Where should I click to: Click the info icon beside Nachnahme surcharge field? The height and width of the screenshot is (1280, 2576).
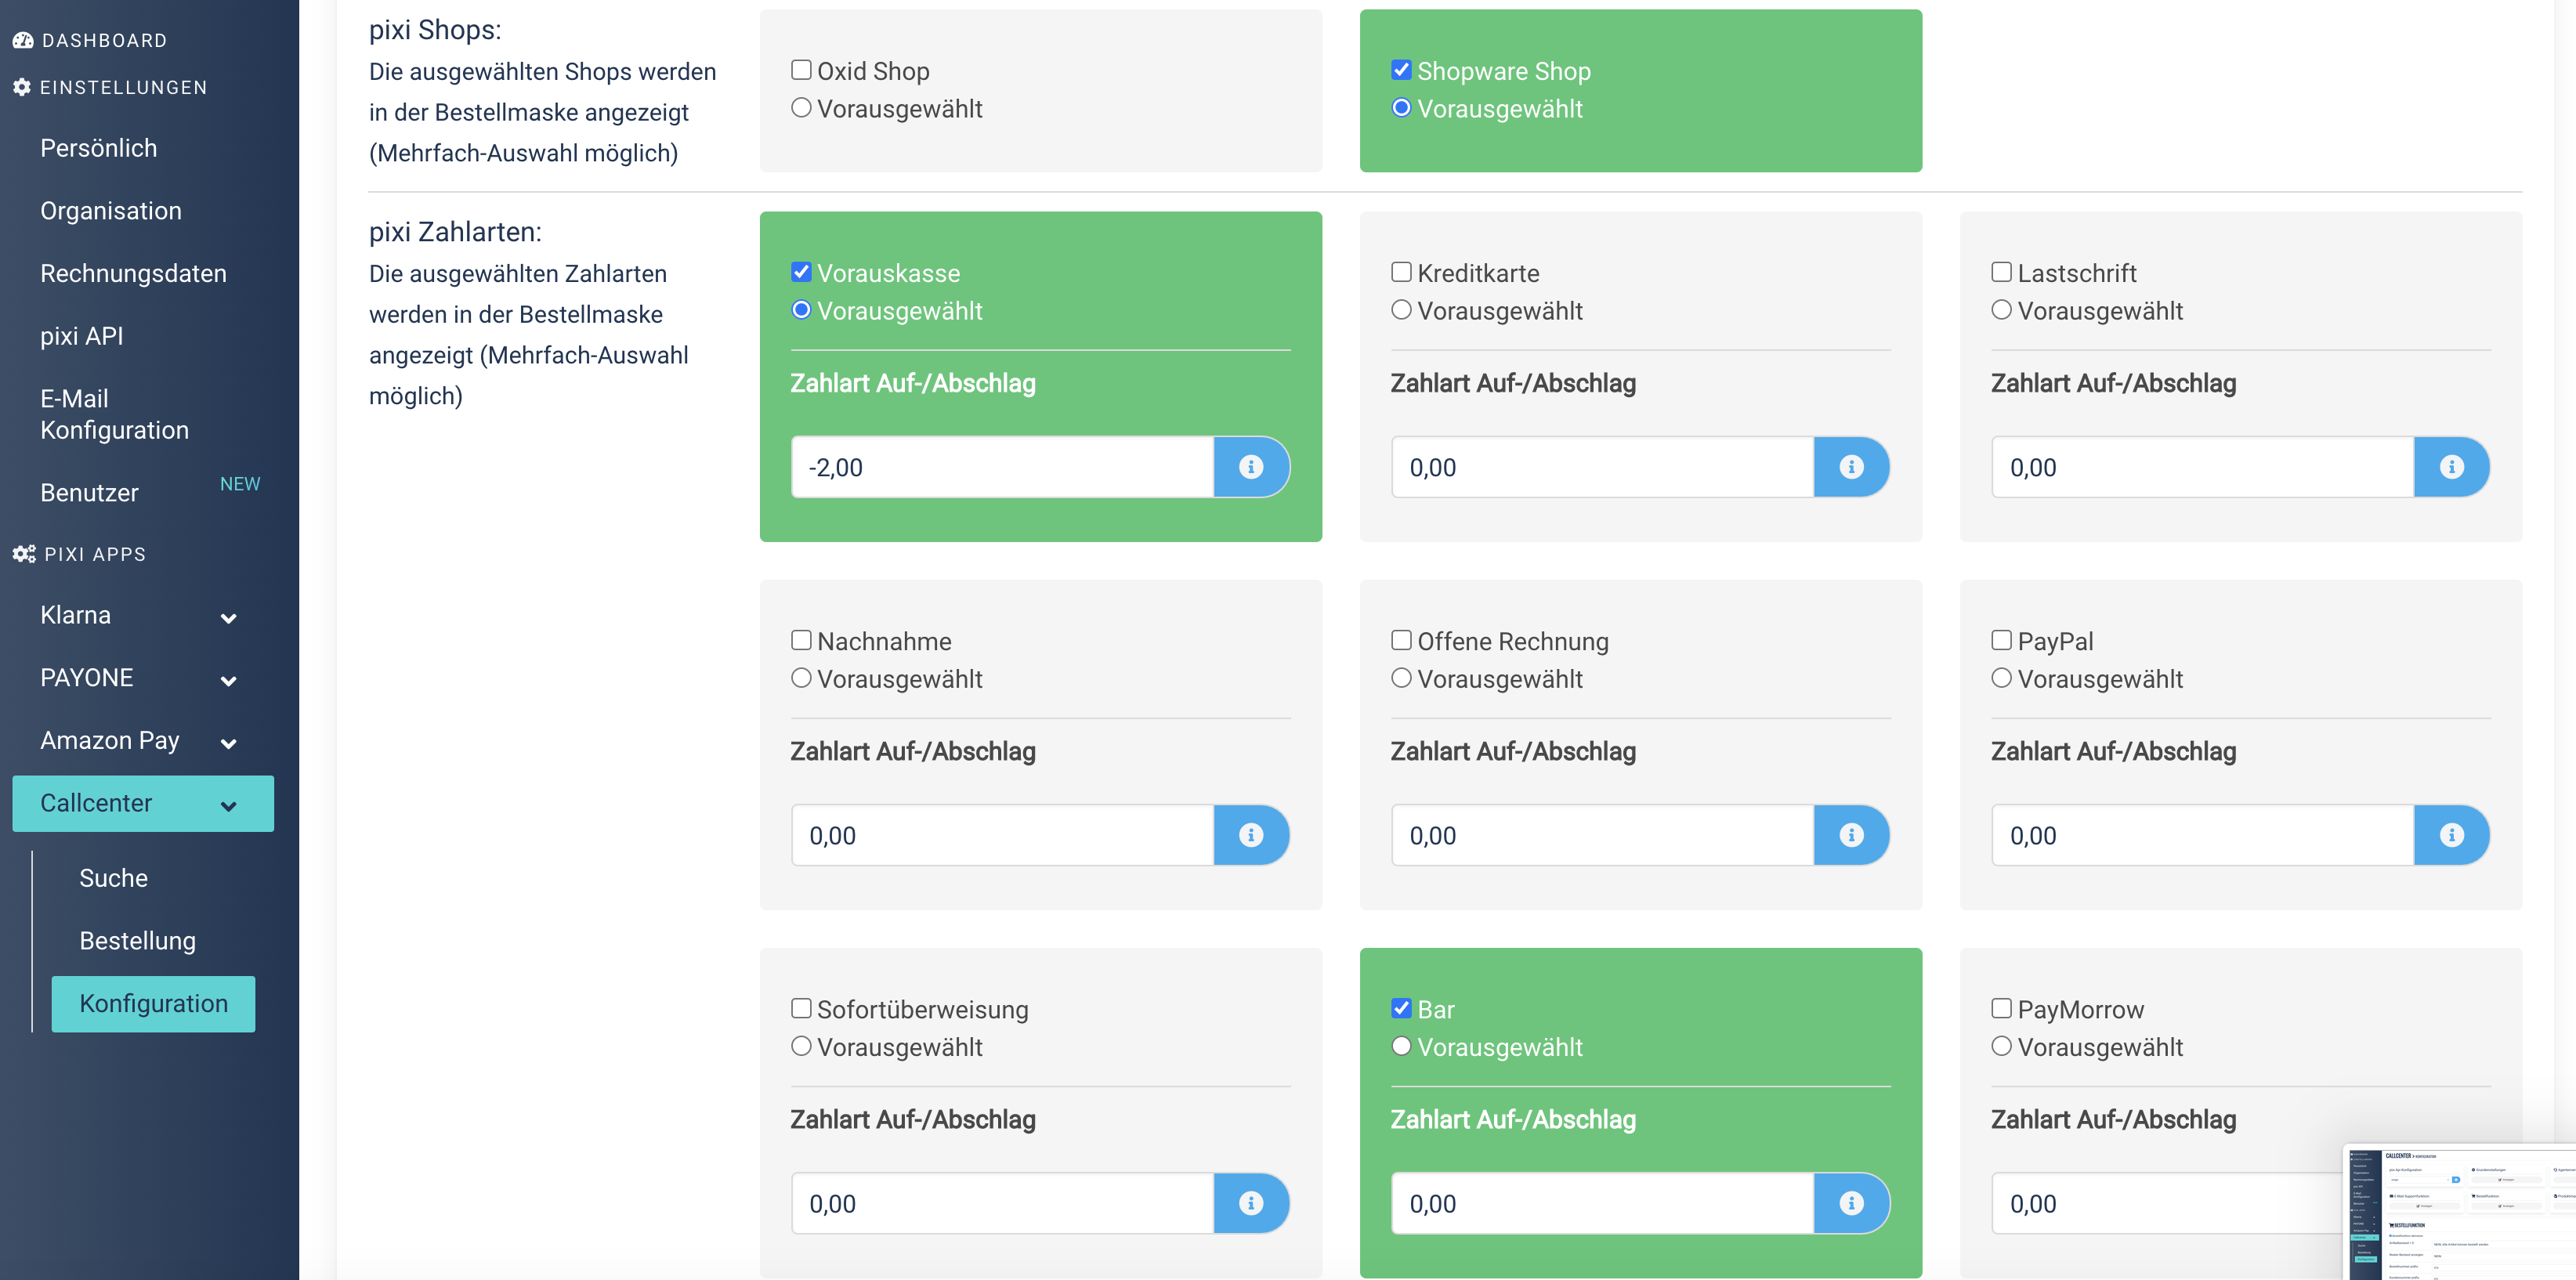coord(1251,835)
